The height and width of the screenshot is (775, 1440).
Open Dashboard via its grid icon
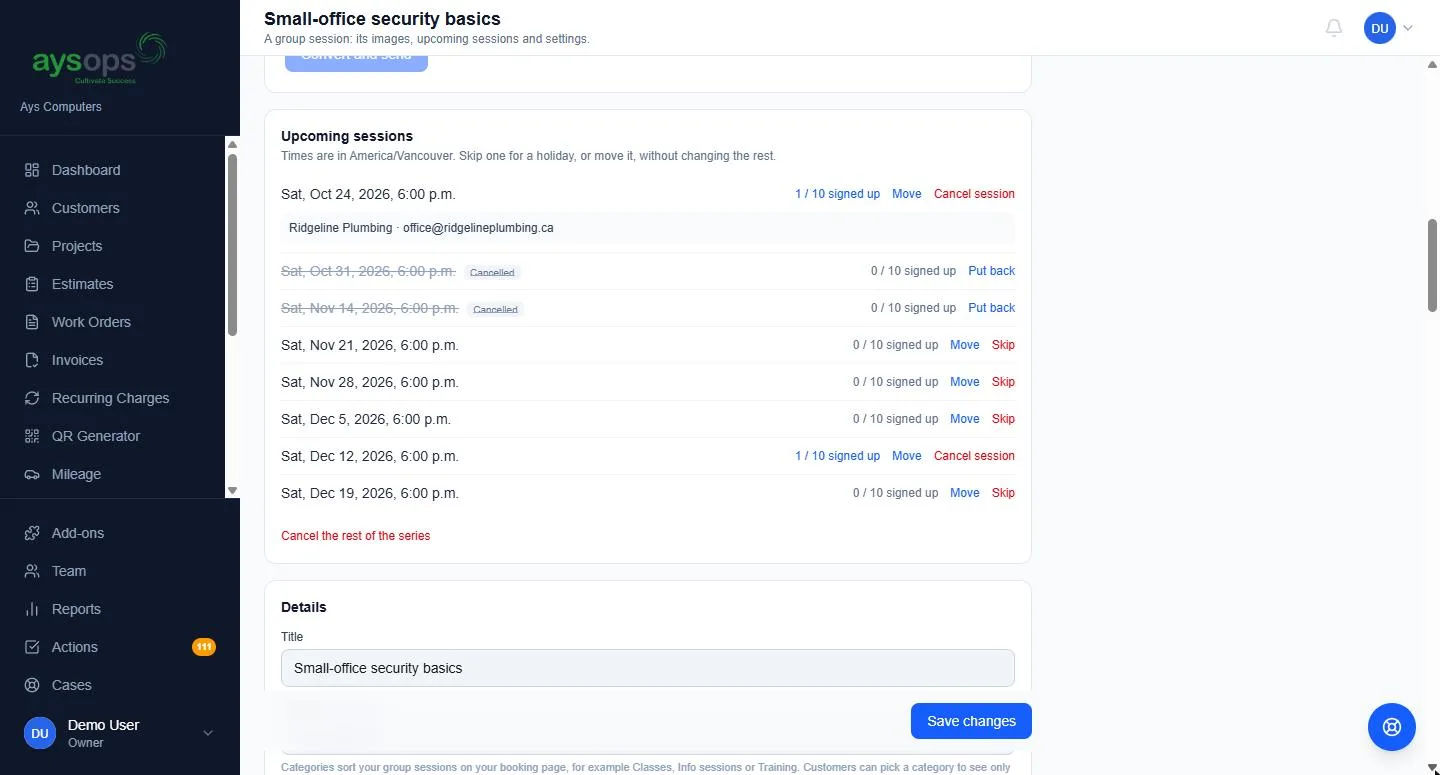pos(32,170)
